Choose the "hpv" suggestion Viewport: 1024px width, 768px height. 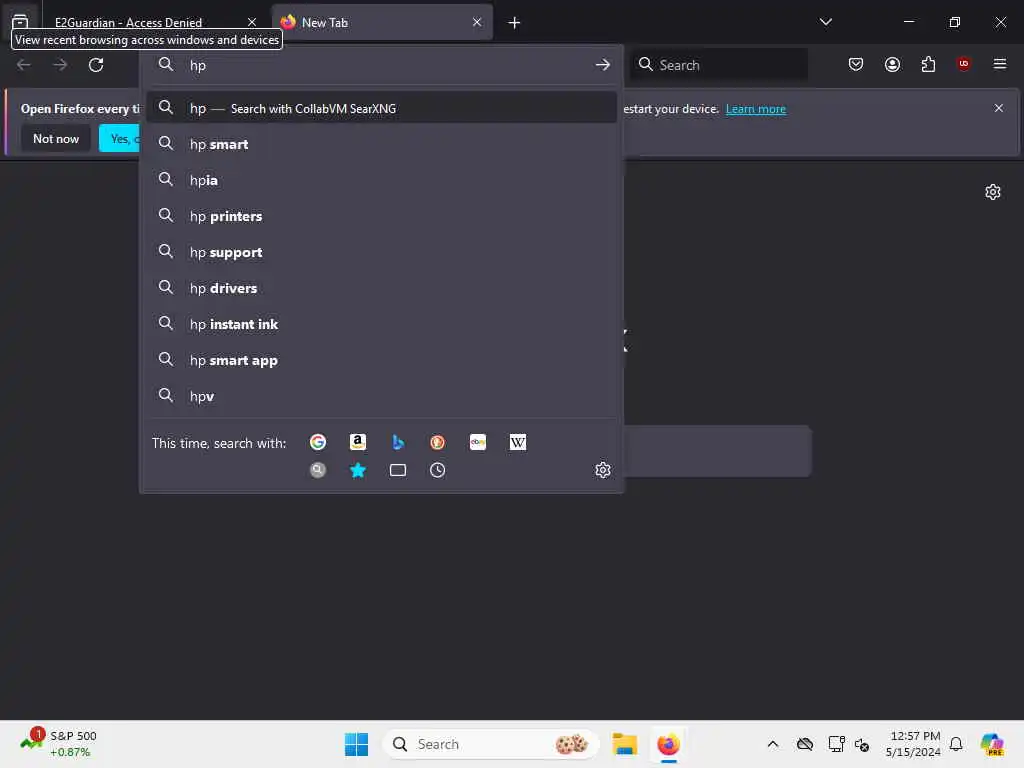click(381, 396)
